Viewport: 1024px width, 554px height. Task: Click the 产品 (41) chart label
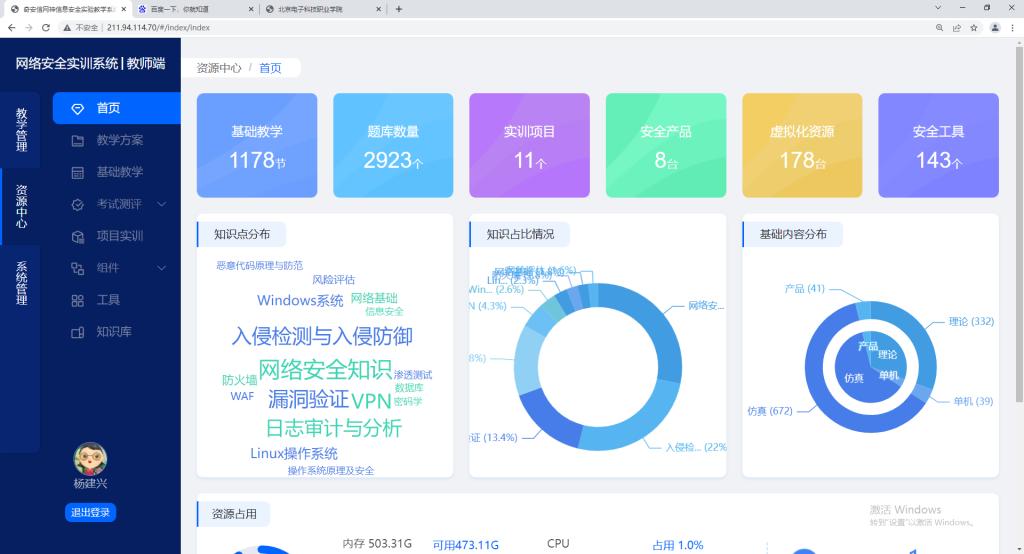click(x=805, y=288)
